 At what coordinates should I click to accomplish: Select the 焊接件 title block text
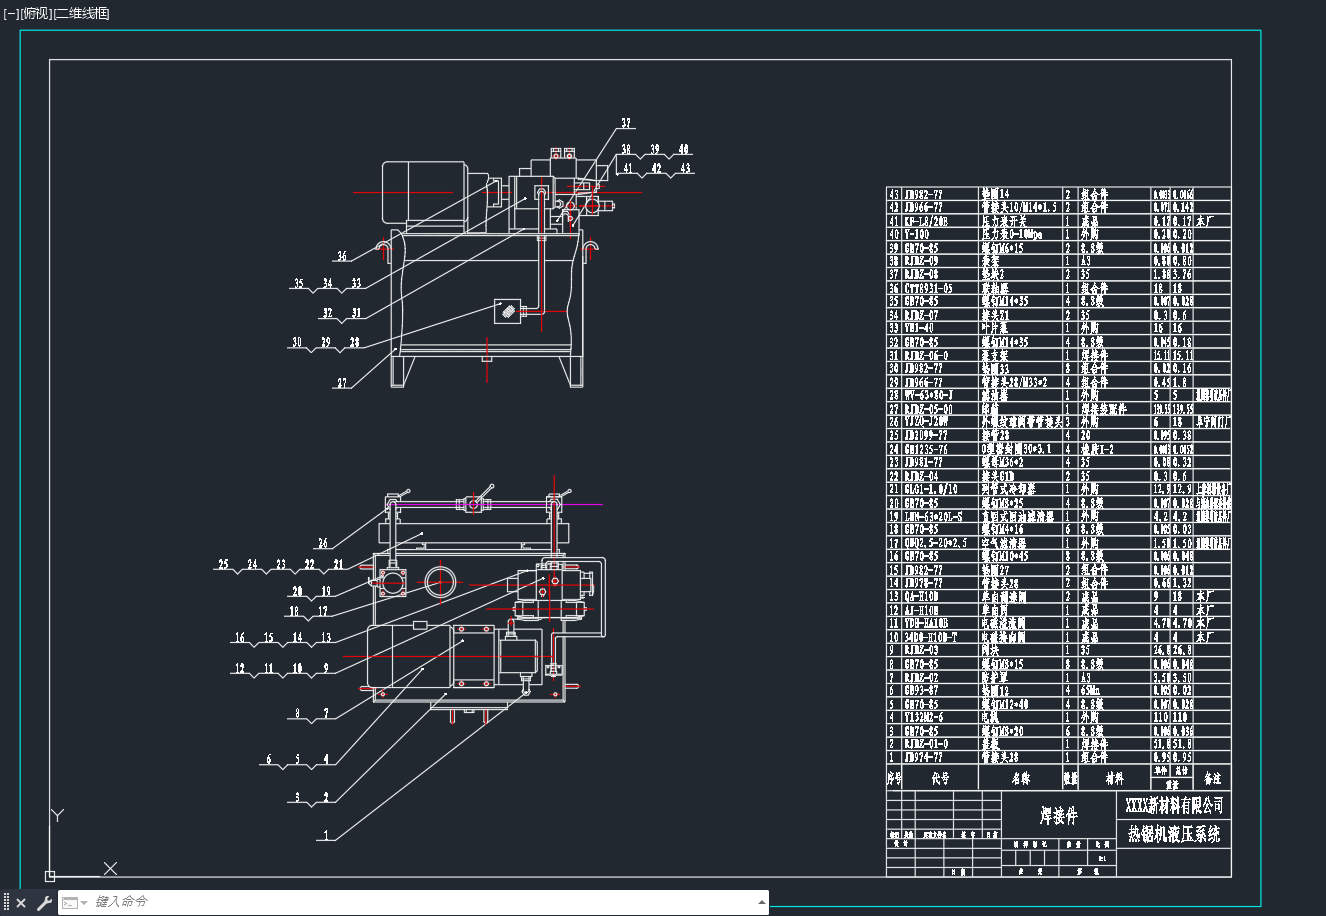pos(1058,817)
